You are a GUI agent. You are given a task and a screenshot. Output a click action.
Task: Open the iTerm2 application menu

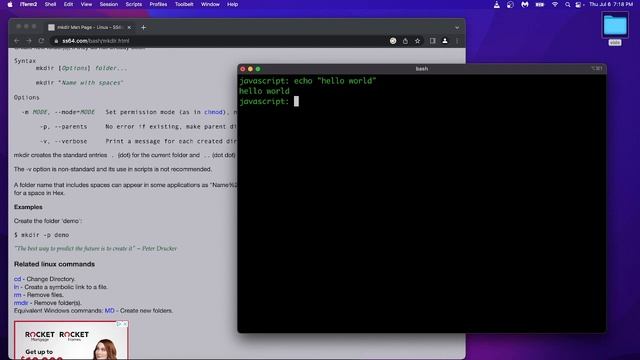[29, 4]
